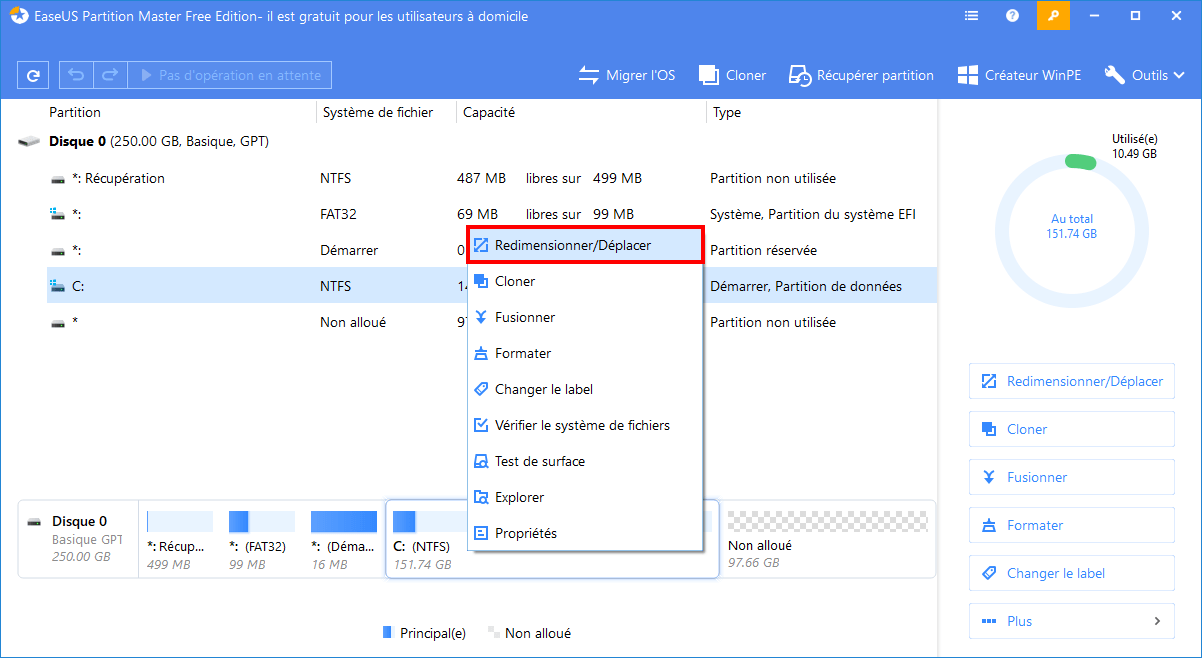Viewport: 1202px width, 658px height.
Task: Select the Récupération partition row
Action: tap(492, 178)
